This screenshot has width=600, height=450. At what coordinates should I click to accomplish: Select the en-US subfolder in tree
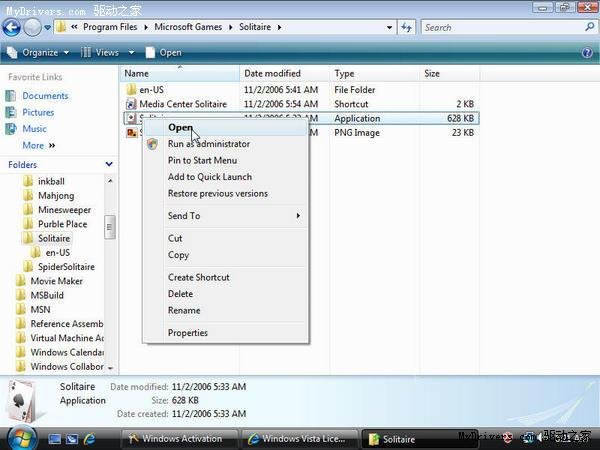tap(51, 253)
